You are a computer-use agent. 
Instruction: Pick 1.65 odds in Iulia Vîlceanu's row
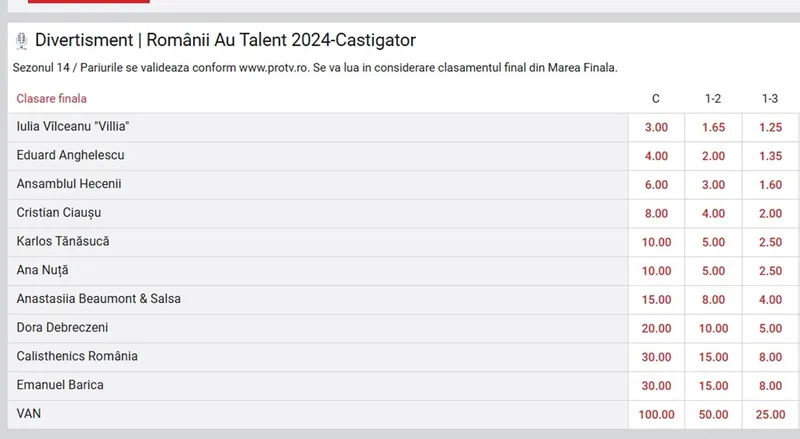pyautogui.click(x=713, y=127)
